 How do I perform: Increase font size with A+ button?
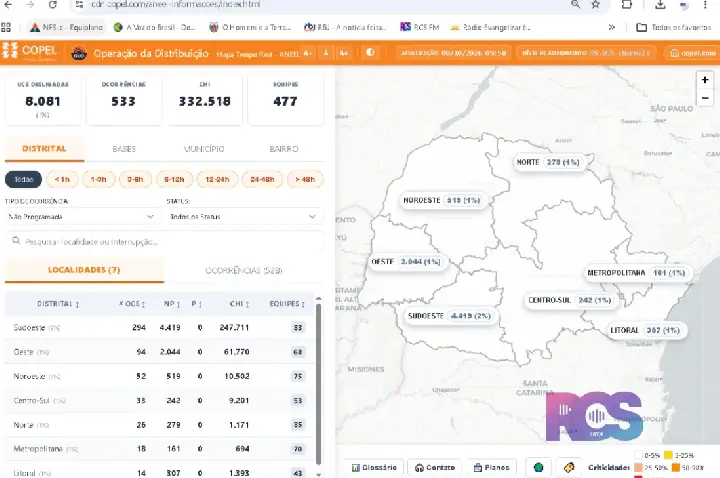(344, 53)
